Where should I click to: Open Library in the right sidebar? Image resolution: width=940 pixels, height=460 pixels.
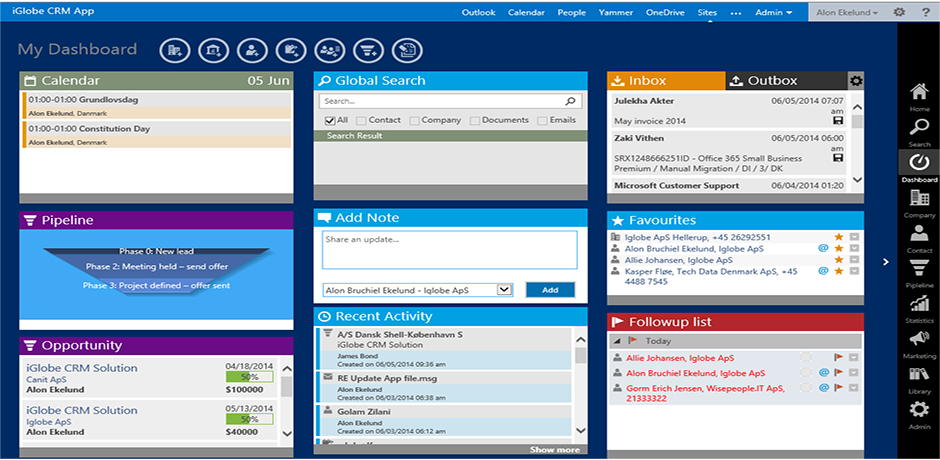(919, 380)
